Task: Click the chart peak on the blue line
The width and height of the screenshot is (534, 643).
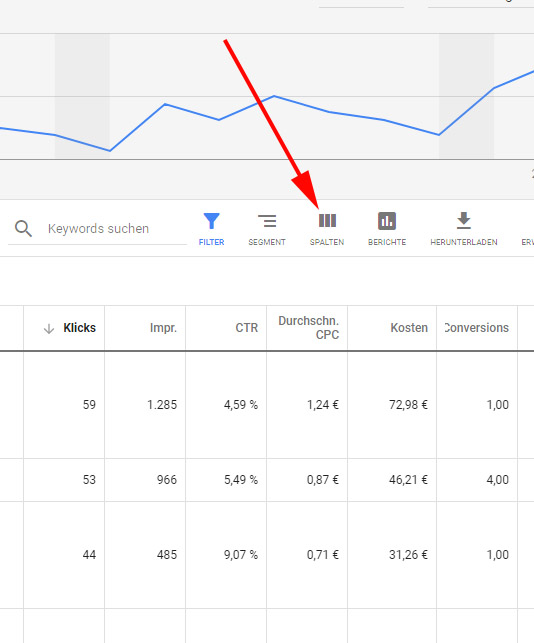Action: [274, 96]
